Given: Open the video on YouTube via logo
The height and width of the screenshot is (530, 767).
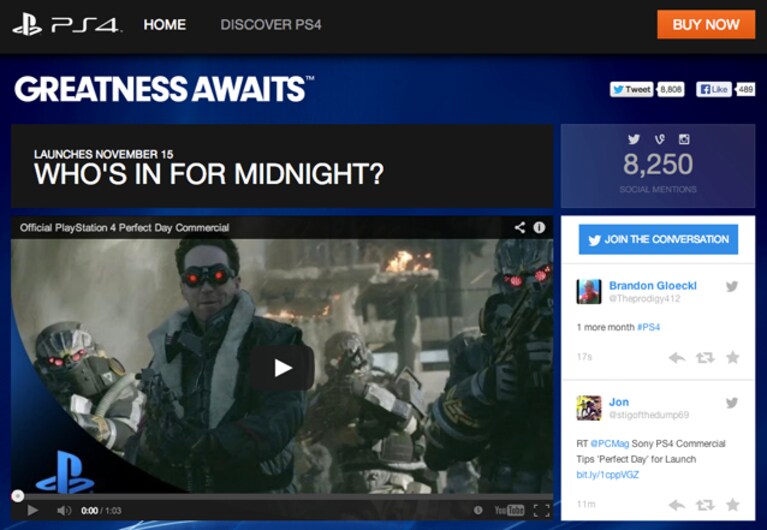Looking at the screenshot, I should [509, 510].
